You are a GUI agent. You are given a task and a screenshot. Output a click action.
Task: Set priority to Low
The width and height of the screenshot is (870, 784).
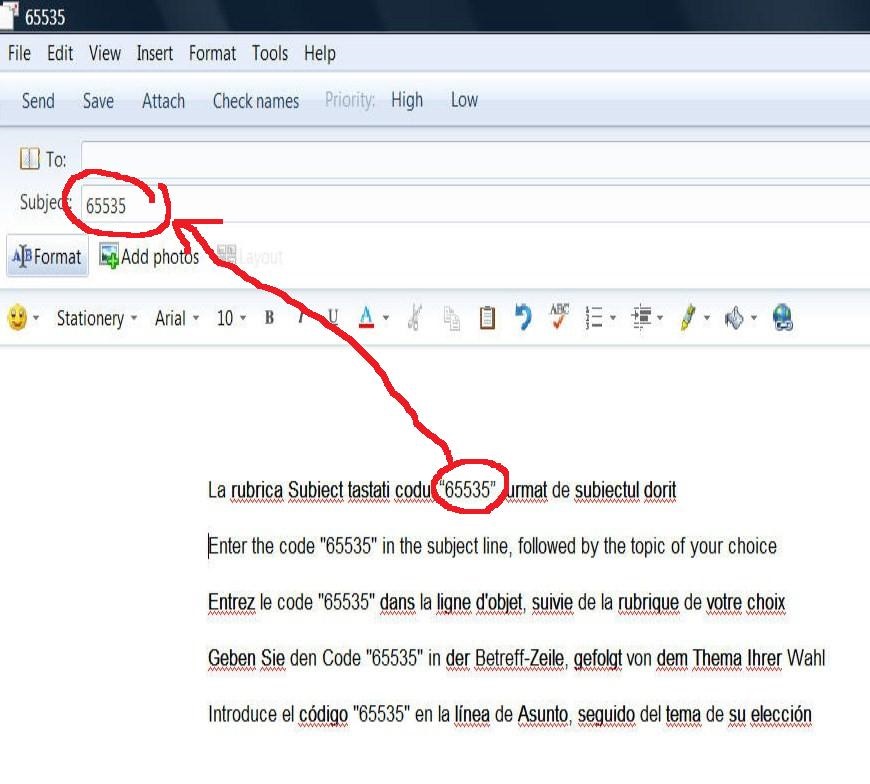tap(464, 100)
